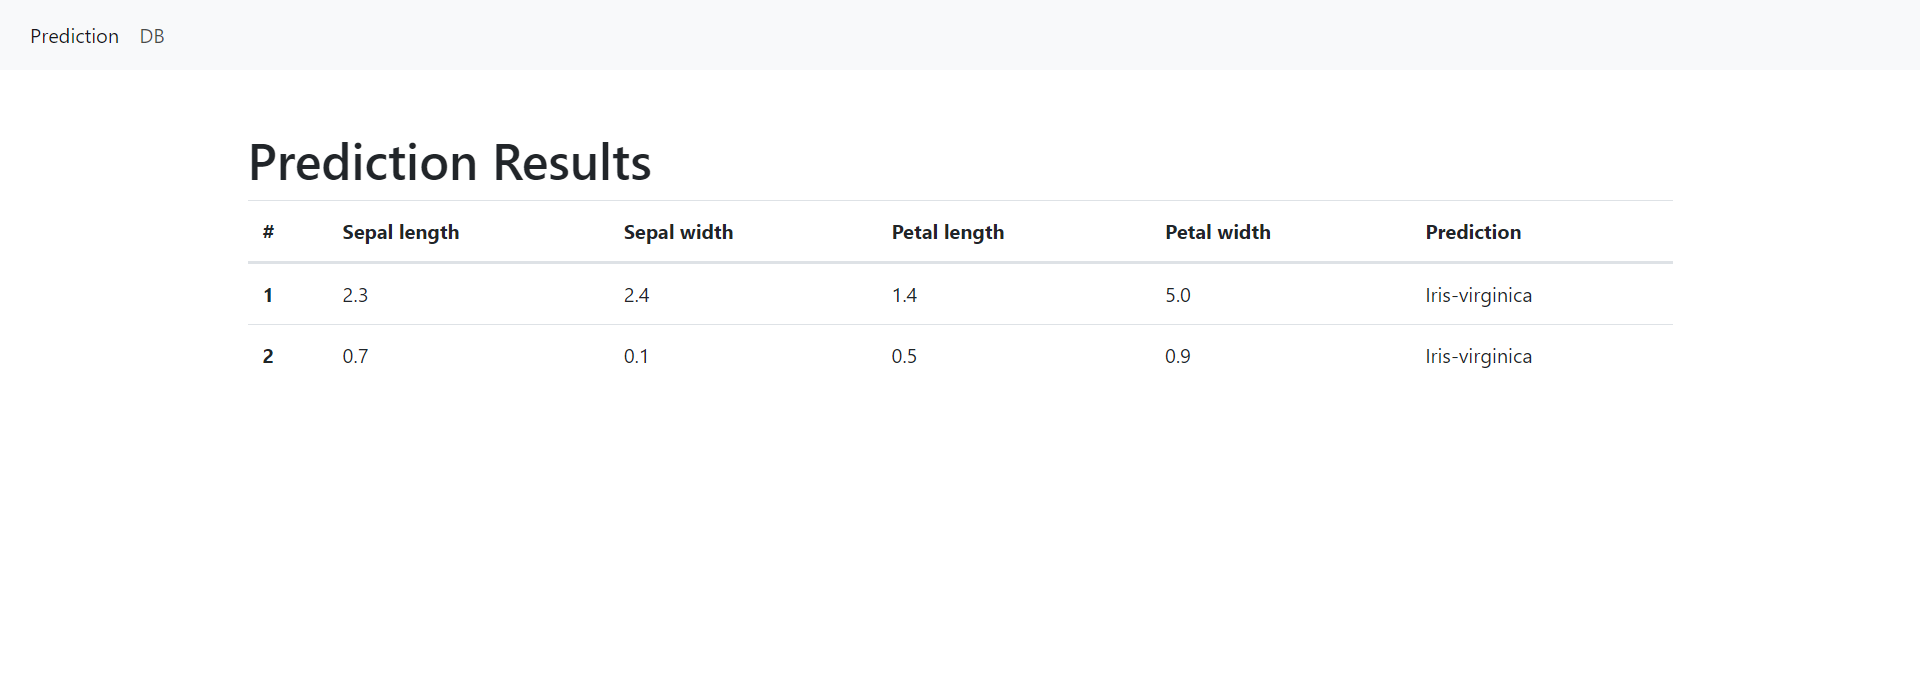Click the Sepal width column header

(677, 231)
